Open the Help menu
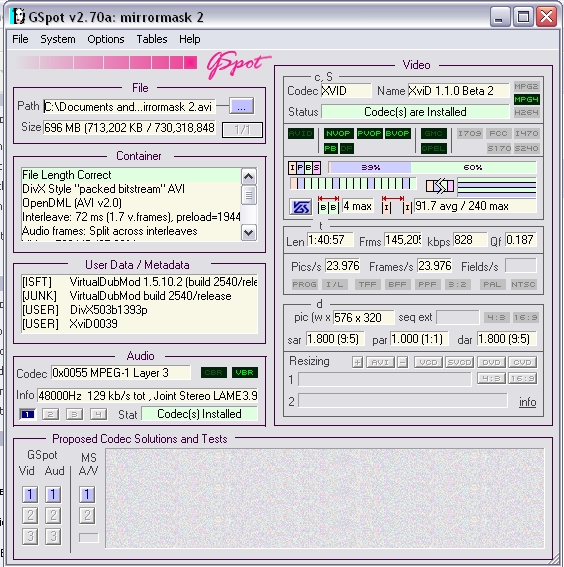564x567 pixels. point(189,39)
